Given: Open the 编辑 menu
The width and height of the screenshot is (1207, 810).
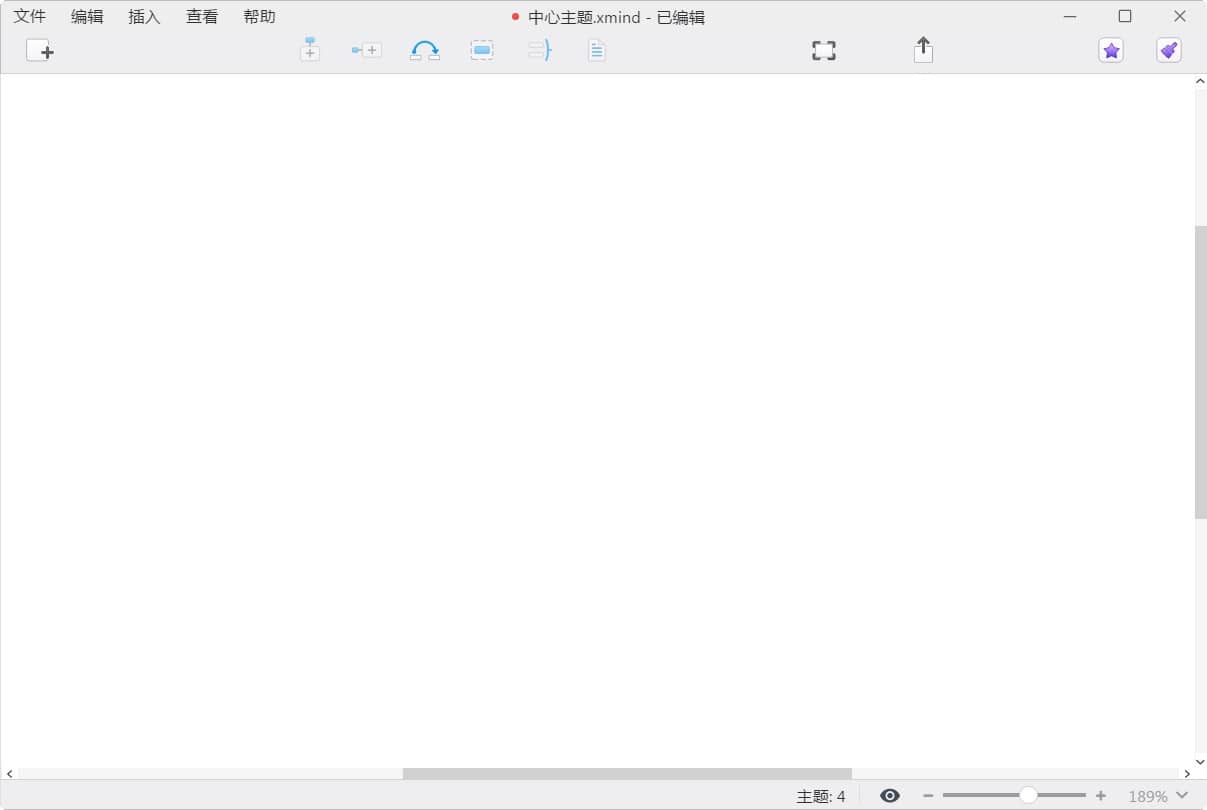Looking at the screenshot, I should [87, 17].
